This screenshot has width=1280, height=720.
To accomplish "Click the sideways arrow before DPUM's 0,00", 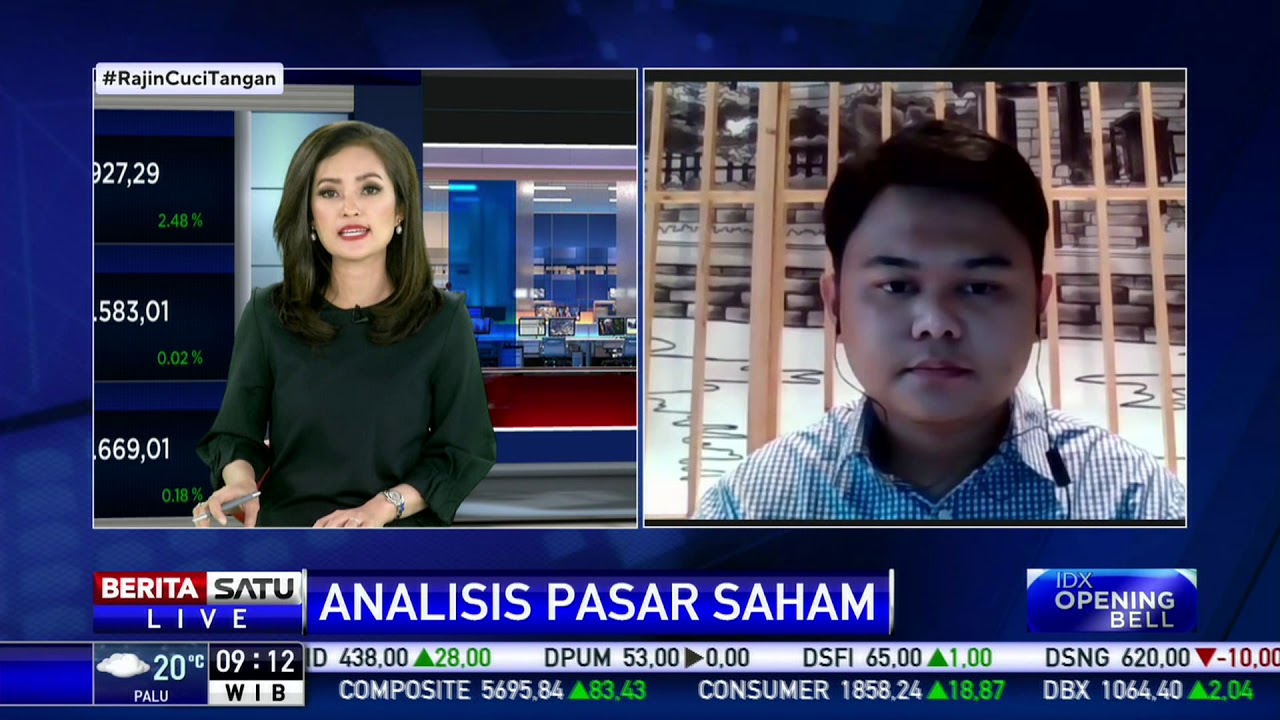I will click(694, 658).
